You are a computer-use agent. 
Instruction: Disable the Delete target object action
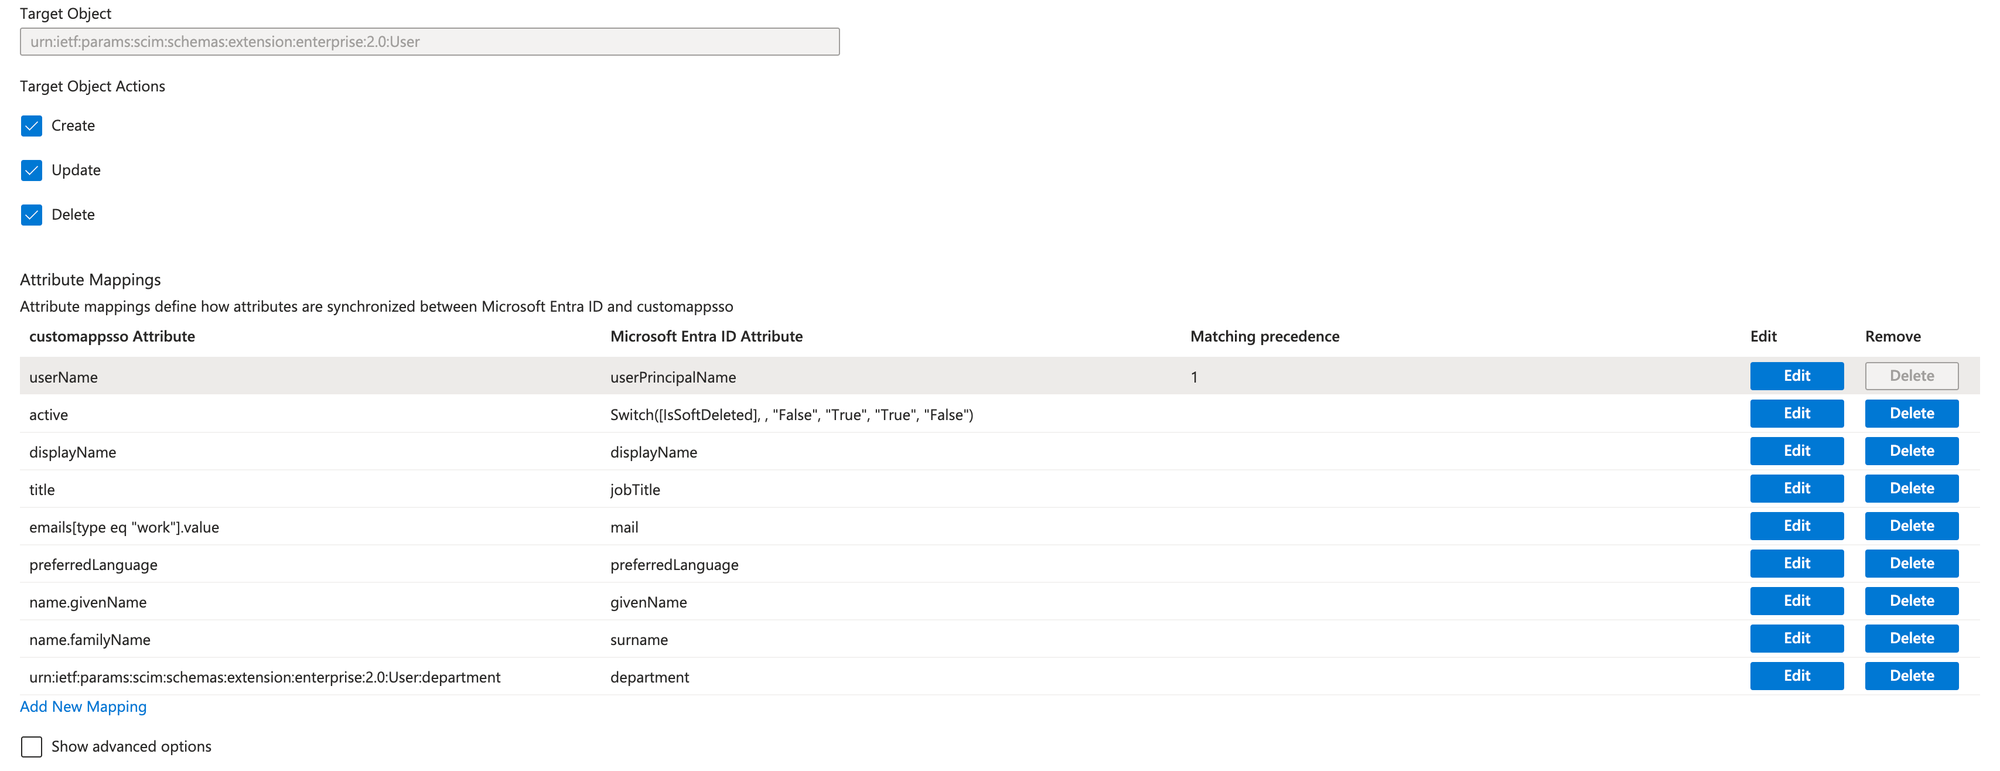tap(32, 215)
